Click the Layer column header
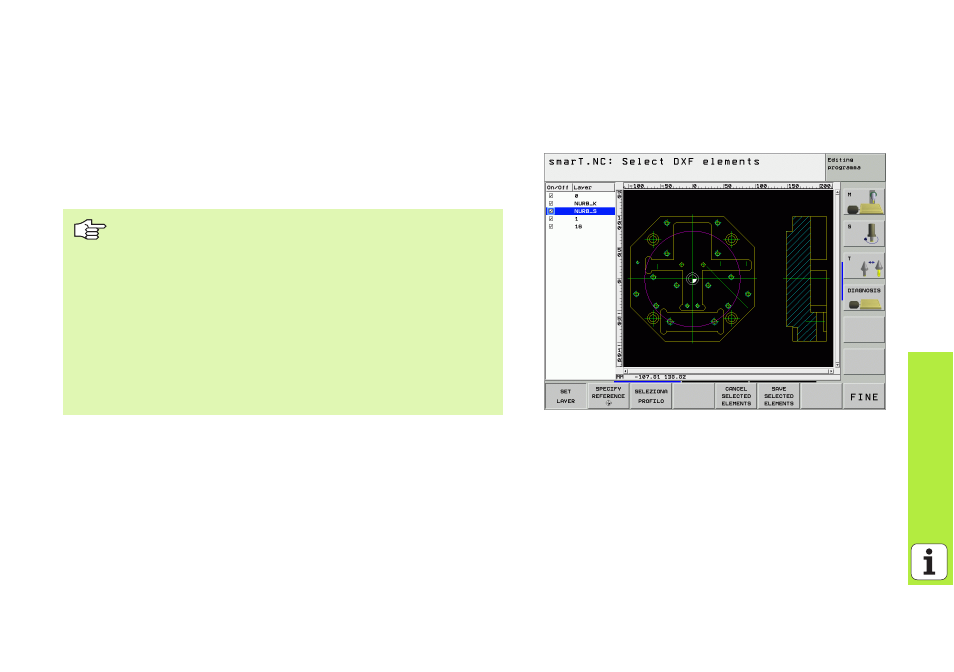Screen dimensions: 954x672 (593, 187)
